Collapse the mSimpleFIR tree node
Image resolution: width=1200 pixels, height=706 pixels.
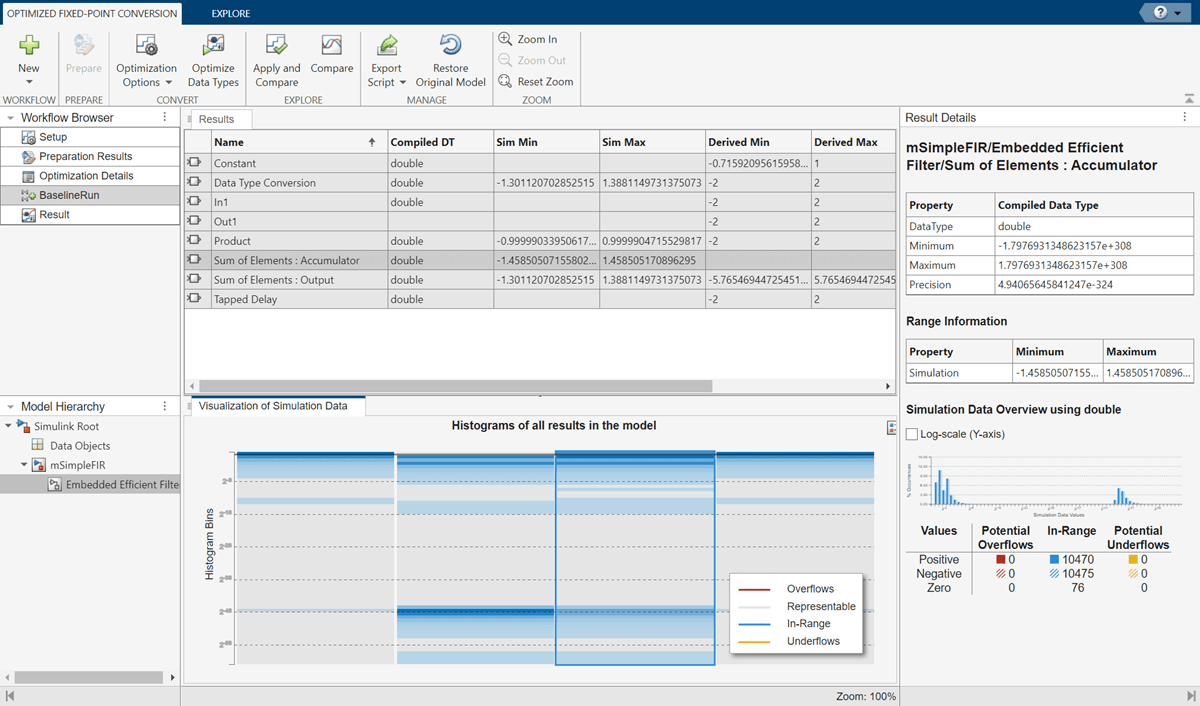[25, 465]
